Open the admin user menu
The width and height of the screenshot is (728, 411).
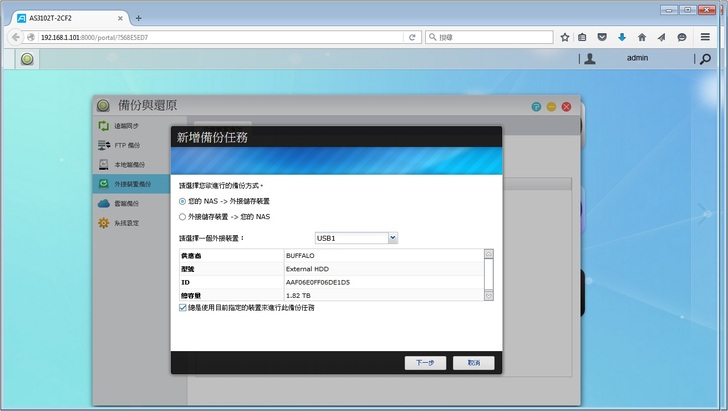pyautogui.click(x=636, y=59)
